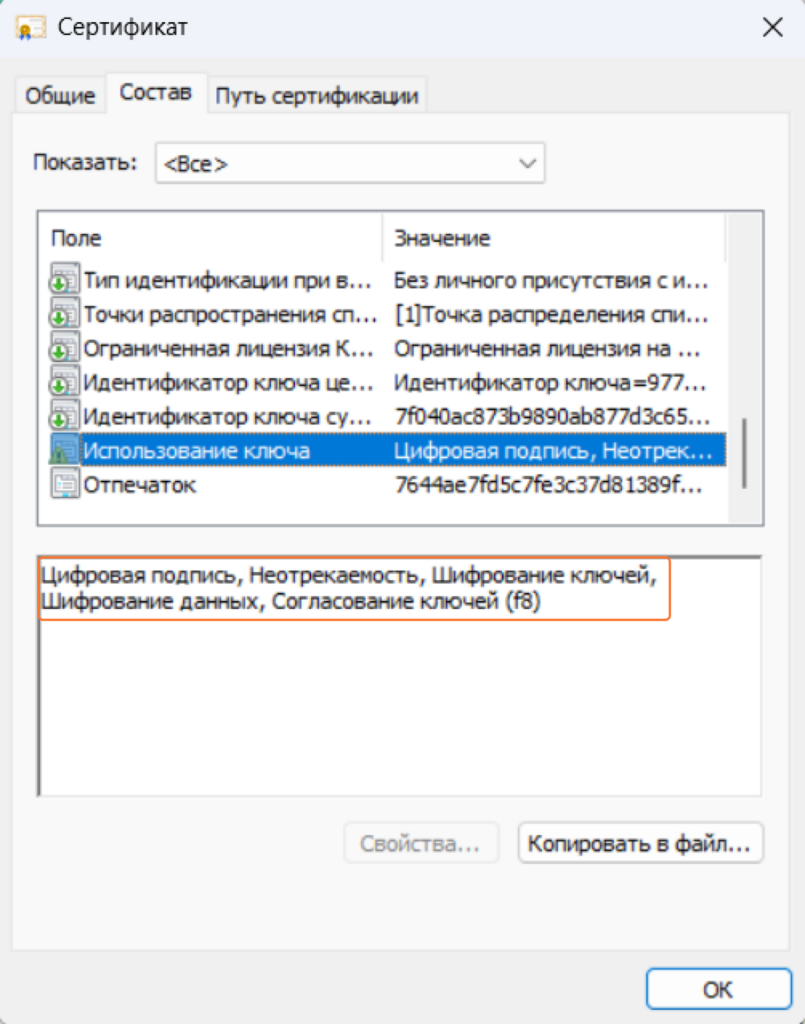Viewport: 805px width, 1024px height.
Task: Click the Идентификатор ключа це… row icon
Action: (x=65, y=382)
